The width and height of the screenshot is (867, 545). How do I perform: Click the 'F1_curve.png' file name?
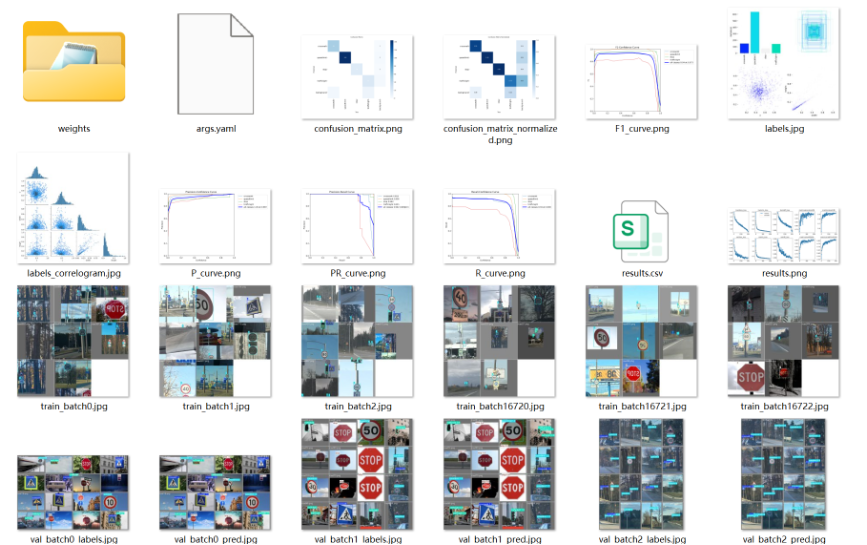[642, 129]
